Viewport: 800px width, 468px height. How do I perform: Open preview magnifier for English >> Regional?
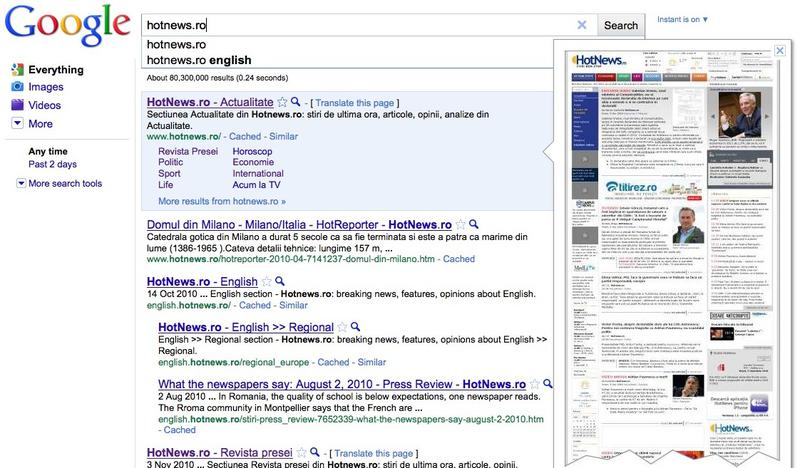pos(356,327)
